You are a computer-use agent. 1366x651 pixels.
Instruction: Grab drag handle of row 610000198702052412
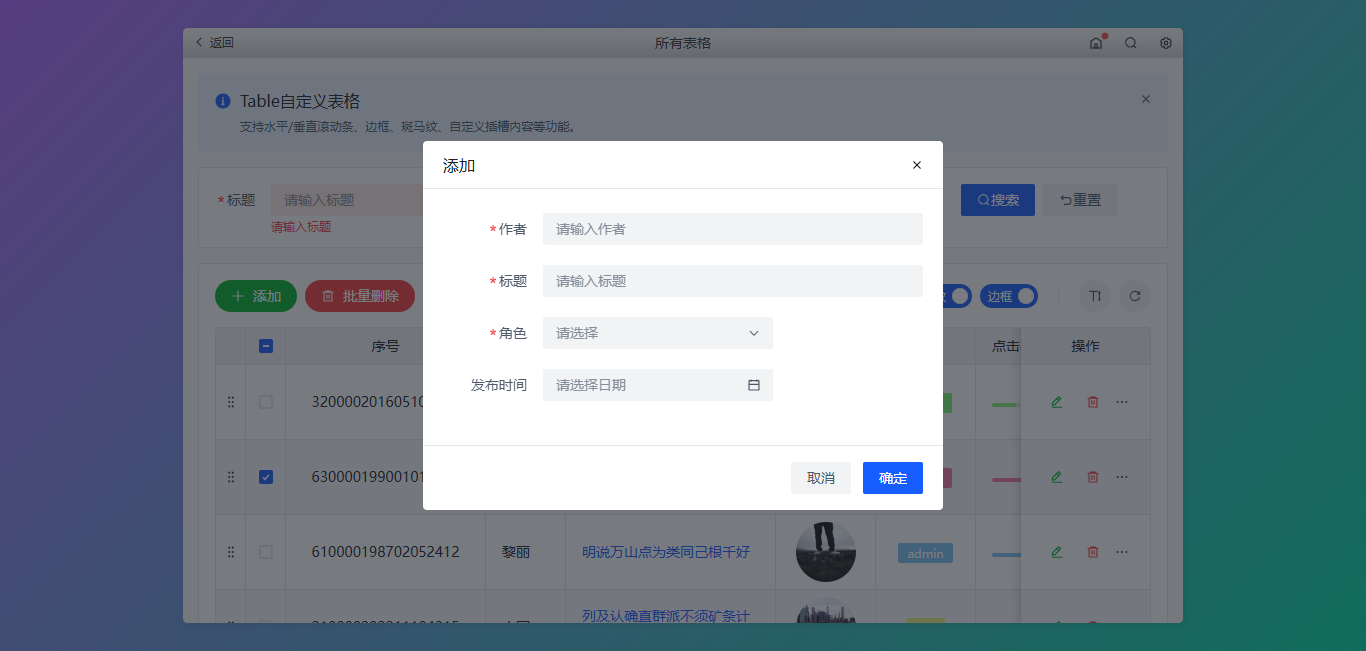(x=231, y=552)
